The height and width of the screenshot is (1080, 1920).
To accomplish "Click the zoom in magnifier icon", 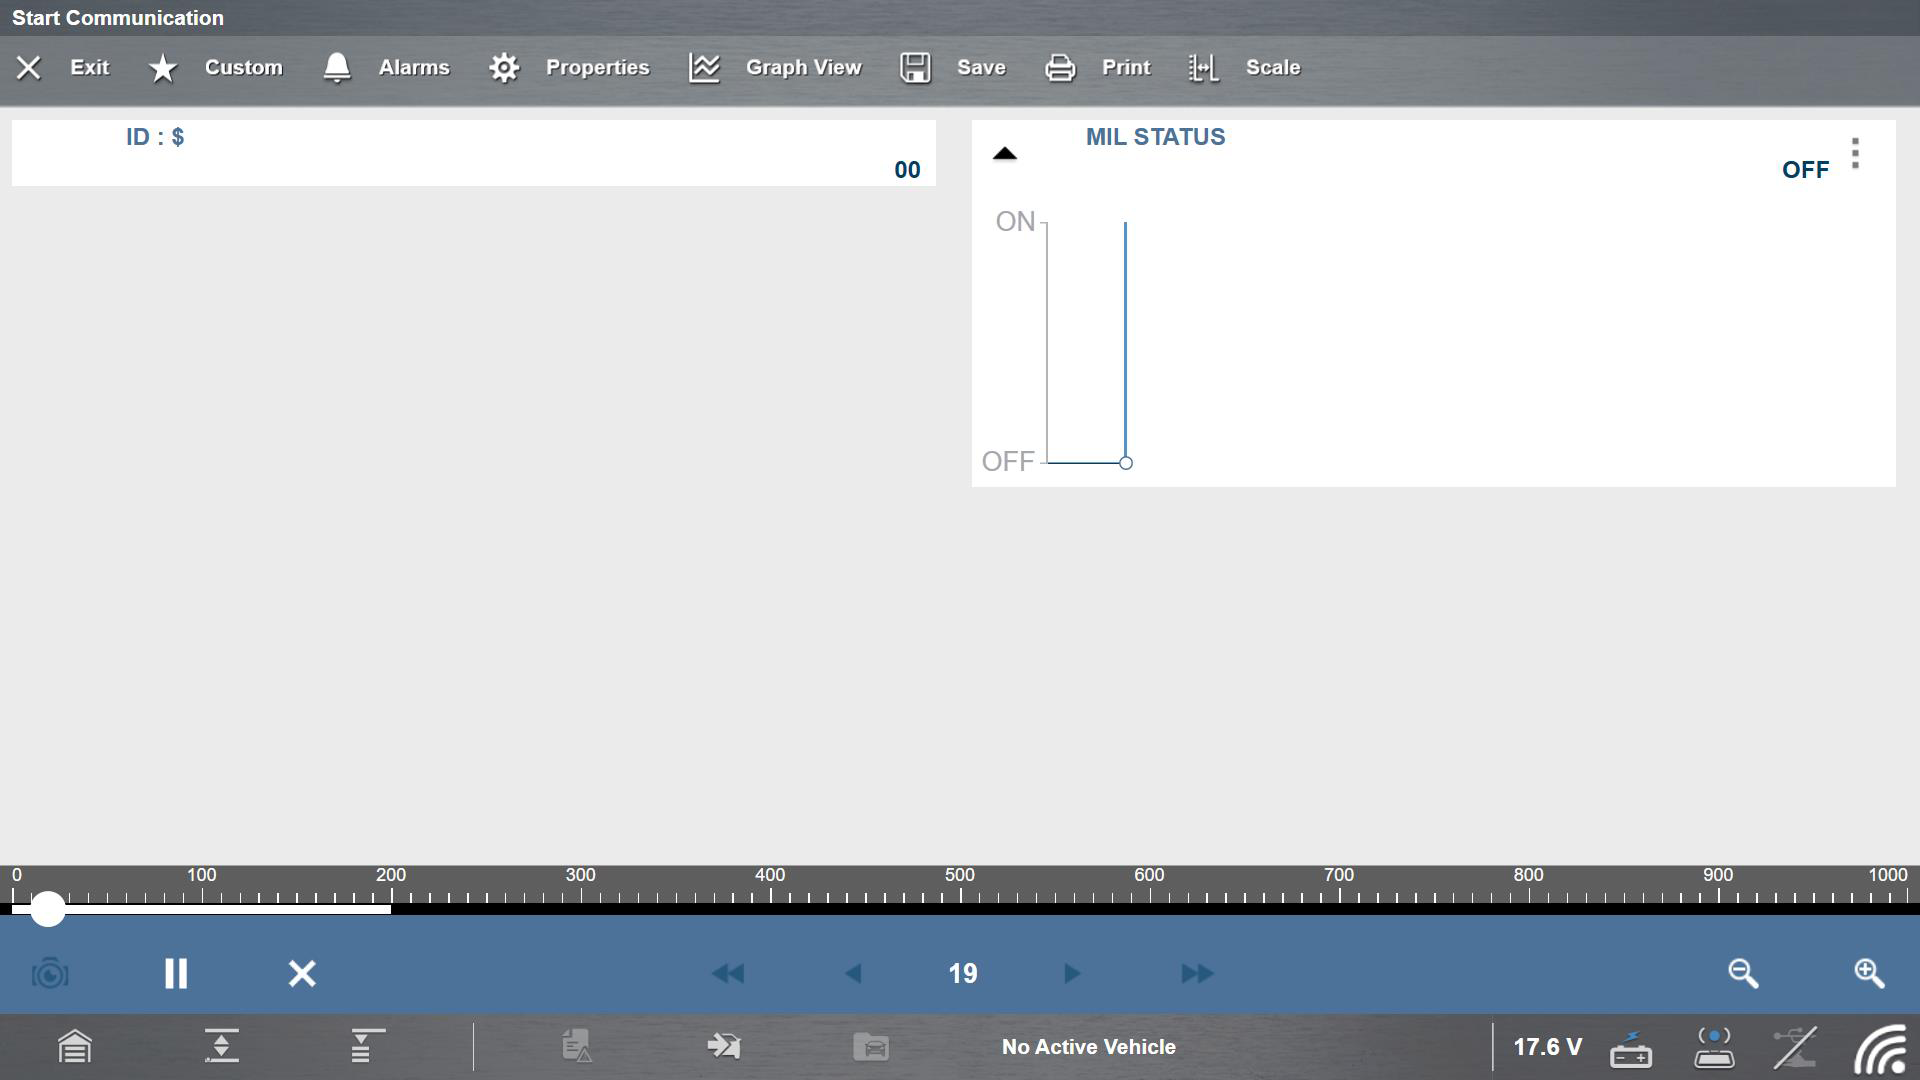I will (x=1869, y=973).
